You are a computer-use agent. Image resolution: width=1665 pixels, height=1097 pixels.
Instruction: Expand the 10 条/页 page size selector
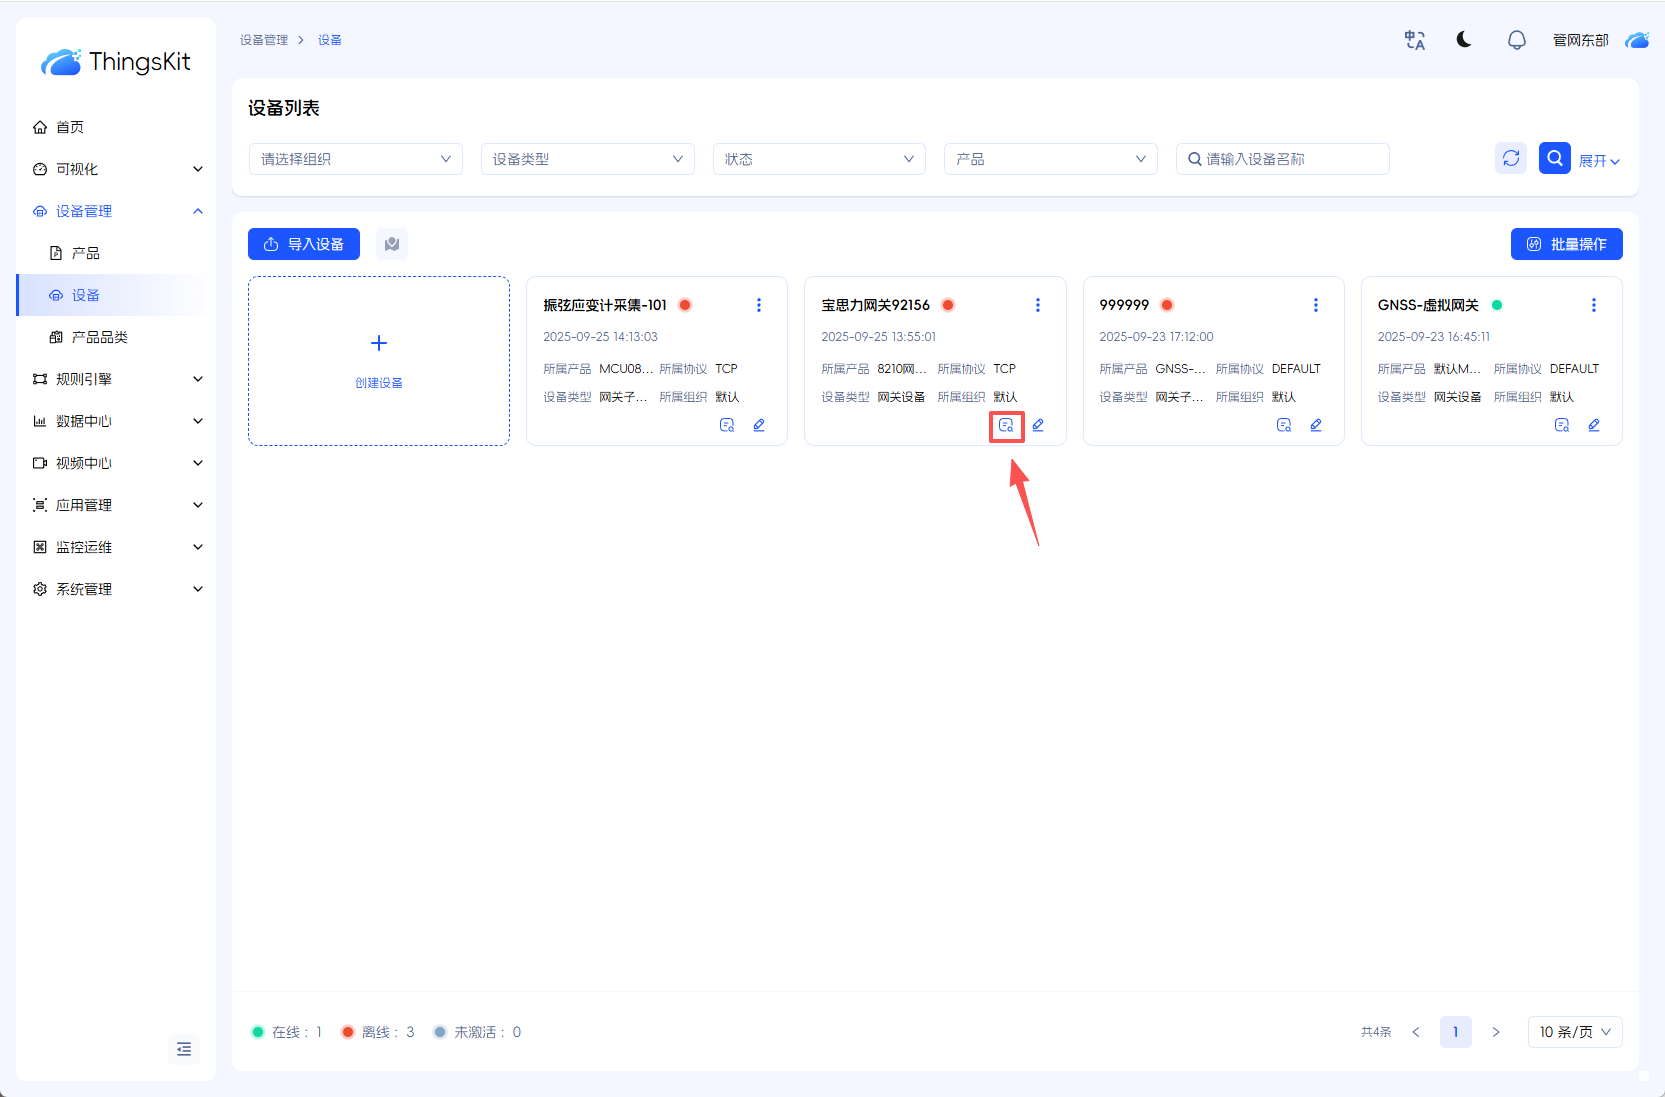point(1574,1032)
